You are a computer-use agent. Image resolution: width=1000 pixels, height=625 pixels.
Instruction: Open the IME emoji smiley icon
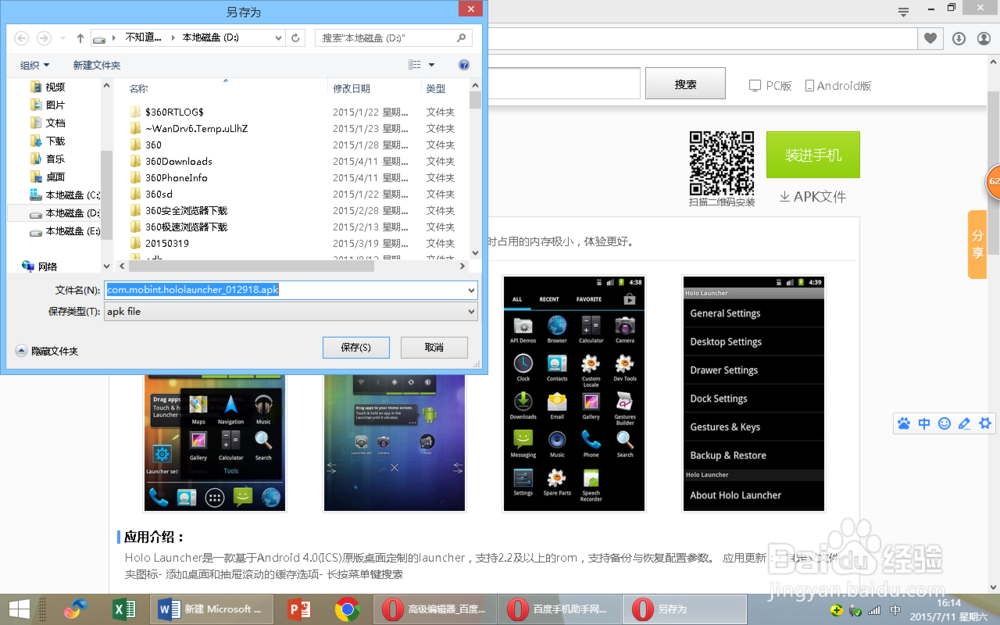(x=945, y=423)
